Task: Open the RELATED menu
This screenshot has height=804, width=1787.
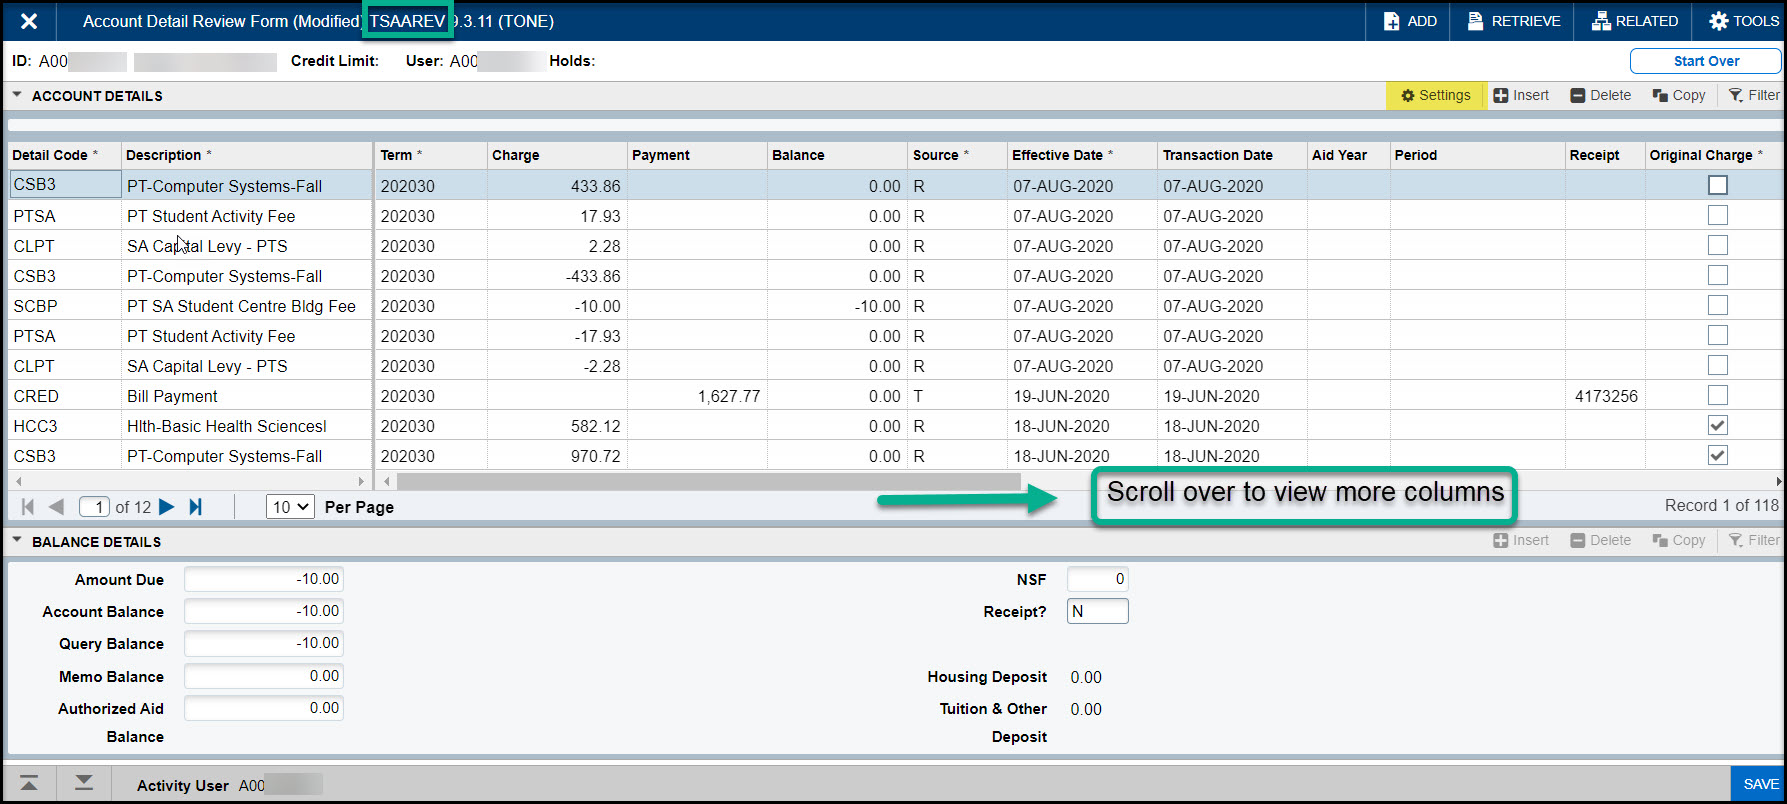Action: [1634, 21]
